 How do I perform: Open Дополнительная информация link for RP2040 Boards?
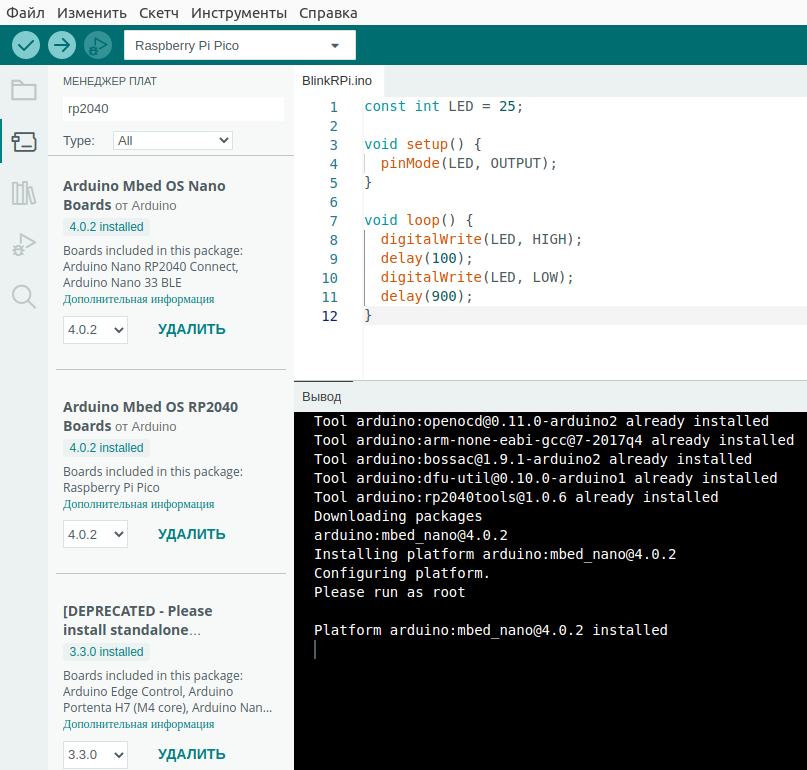click(138, 504)
